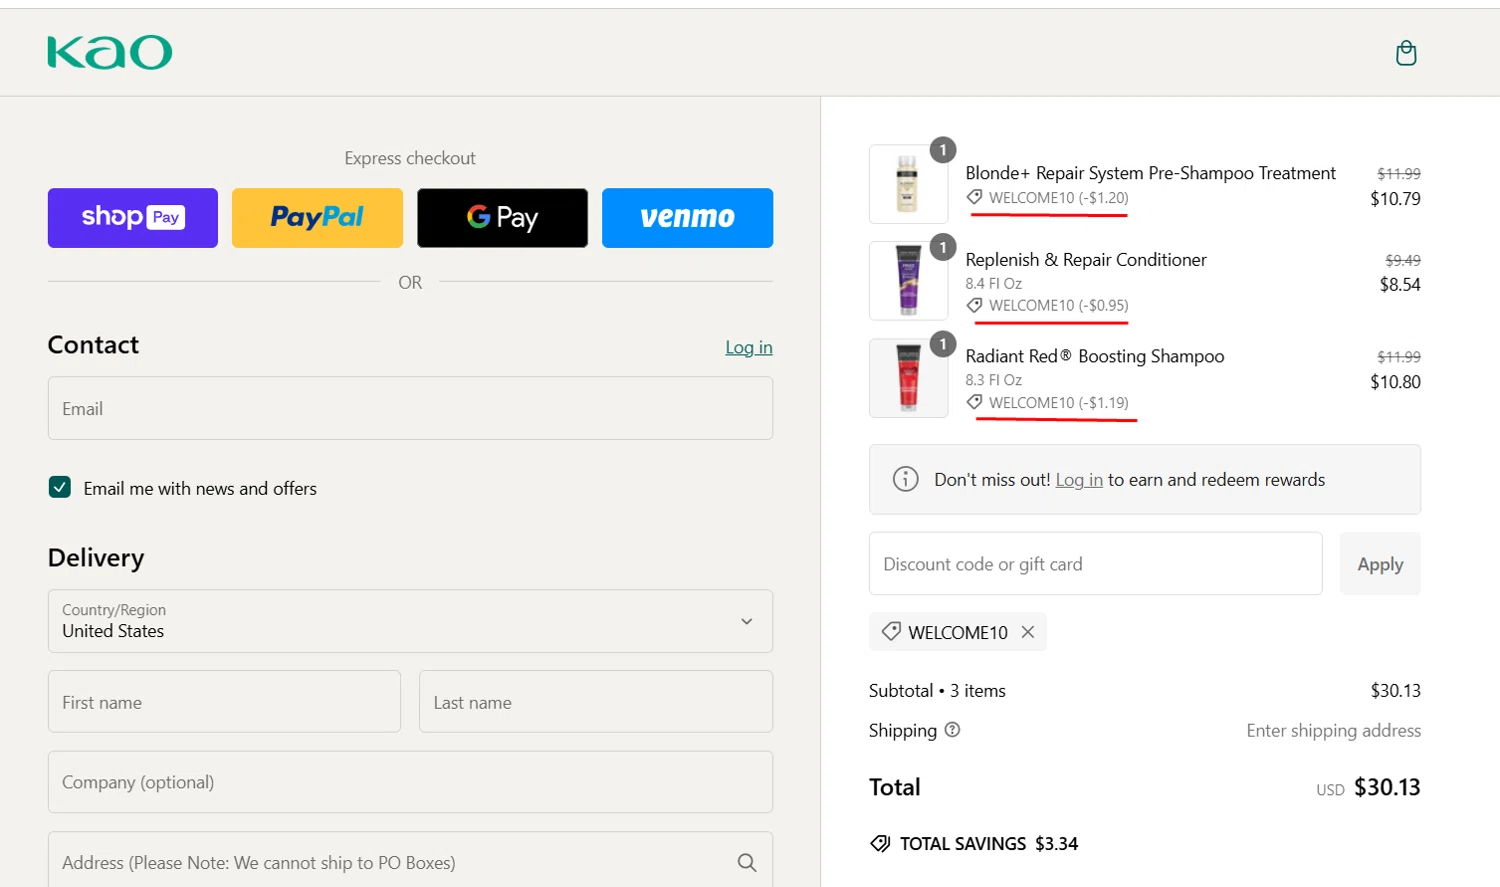Click the Delivery heading
Image resolution: width=1500 pixels, height=887 pixels.
click(96, 557)
